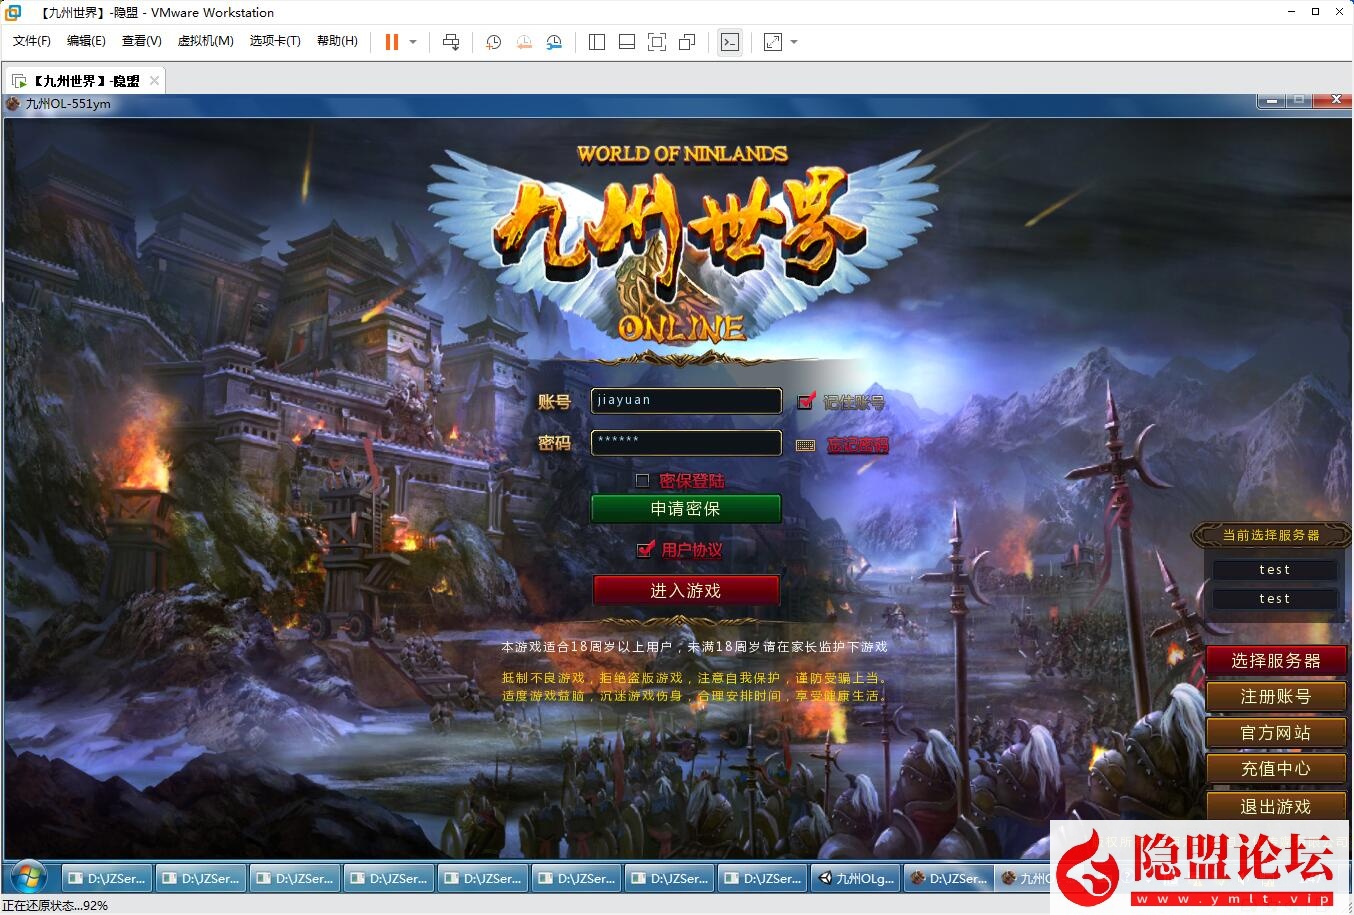Viewport: 1354px width, 915px height.
Task: Enable the 密保登陆 secure login checkbox
Action: (x=642, y=480)
